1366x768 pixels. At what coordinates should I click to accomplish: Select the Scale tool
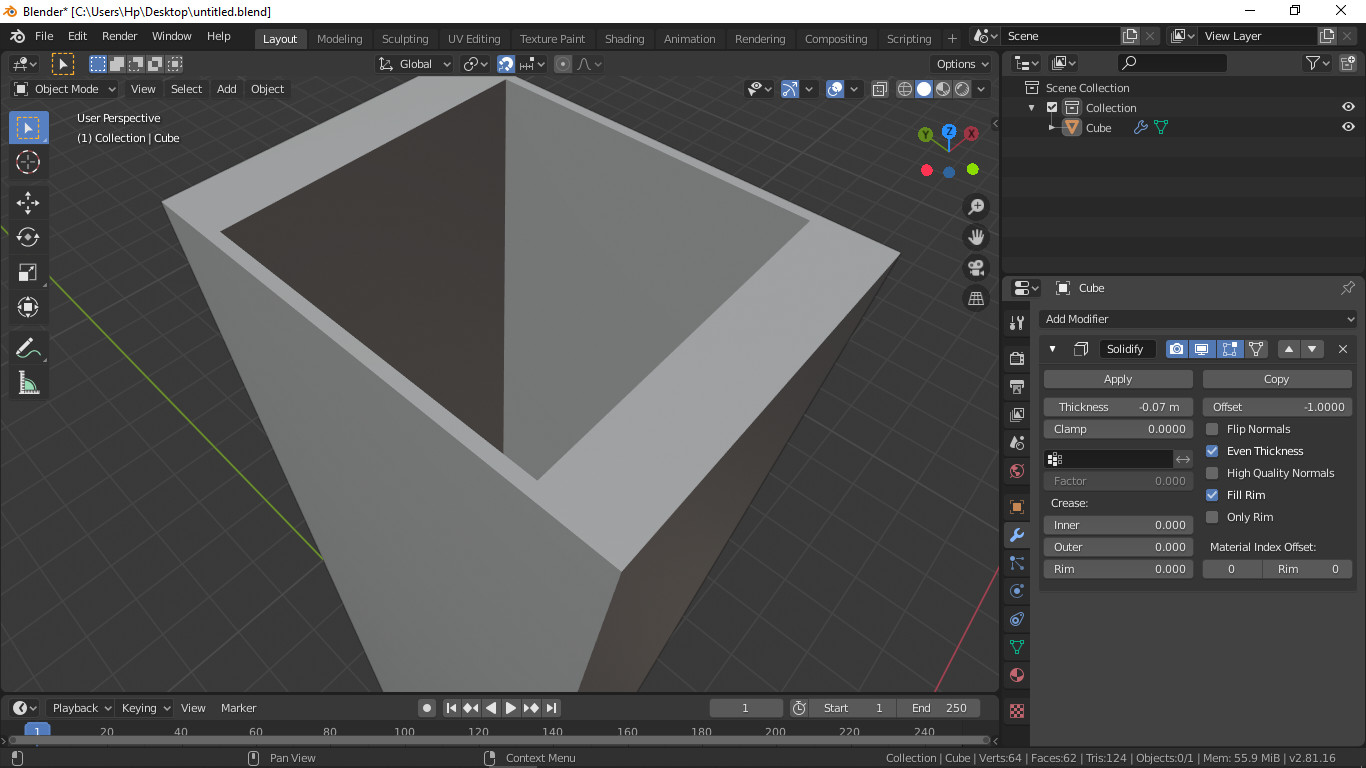[x=28, y=273]
